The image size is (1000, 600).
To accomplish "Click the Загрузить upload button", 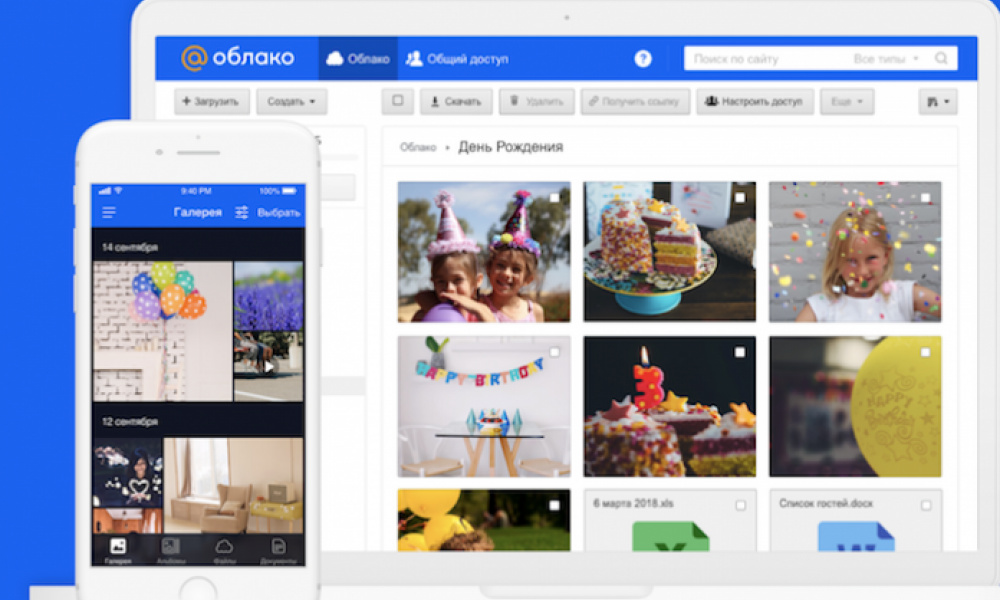I will [212, 102].
